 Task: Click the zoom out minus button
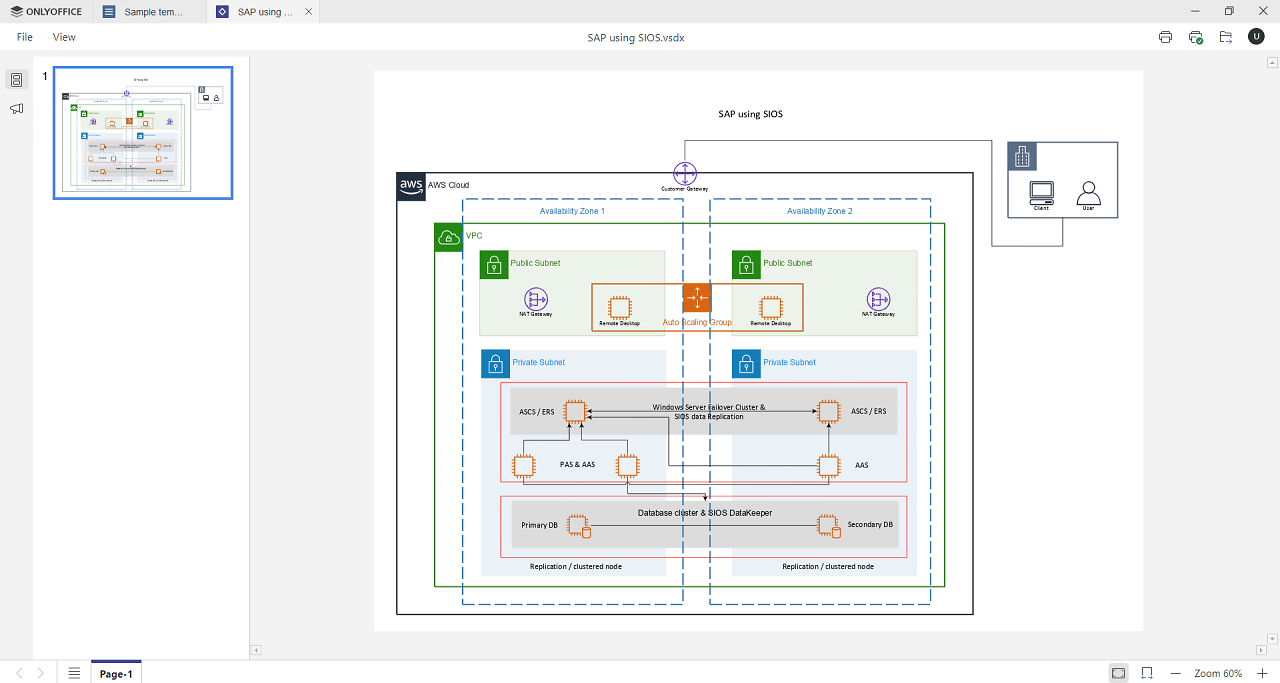pyautogui.click(x=1175, y=673)
